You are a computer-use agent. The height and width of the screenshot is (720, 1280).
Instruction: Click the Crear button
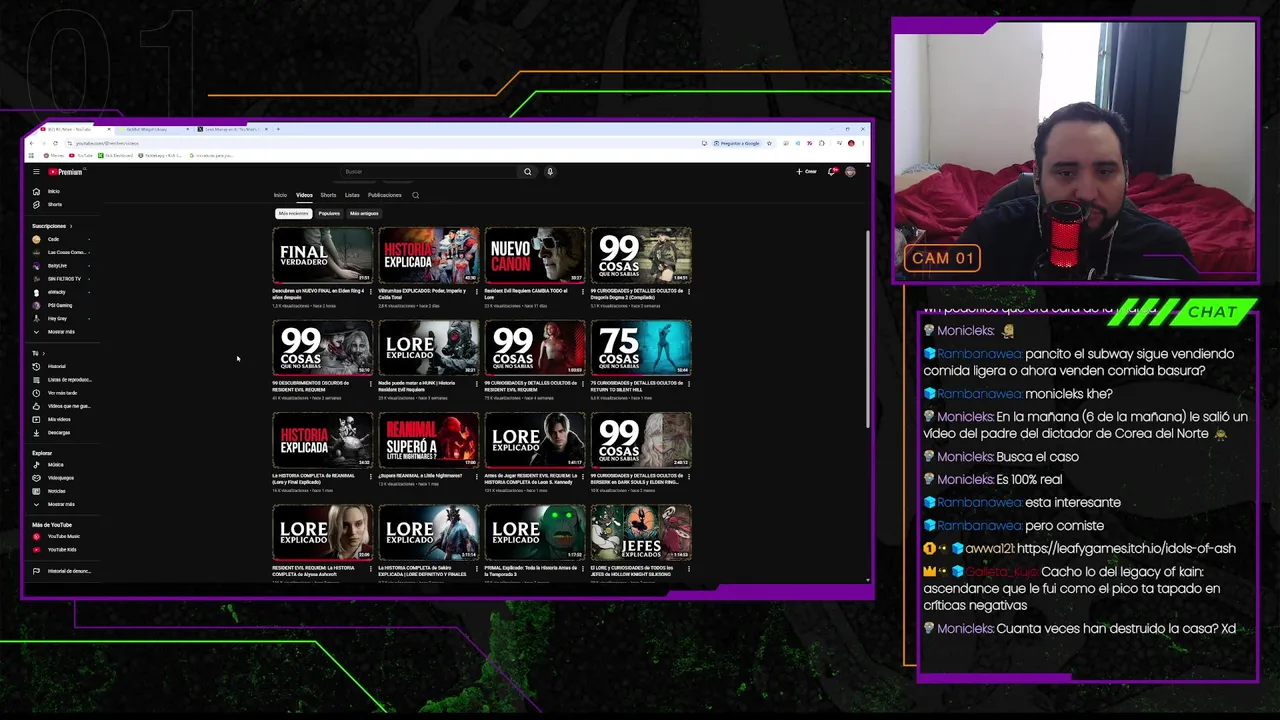tap(807, 172)
